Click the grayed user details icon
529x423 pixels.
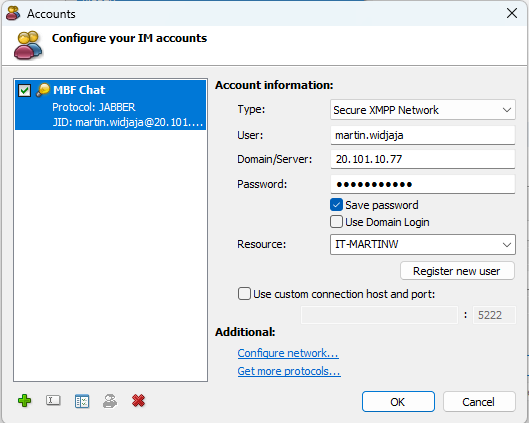tap(110, 401)
